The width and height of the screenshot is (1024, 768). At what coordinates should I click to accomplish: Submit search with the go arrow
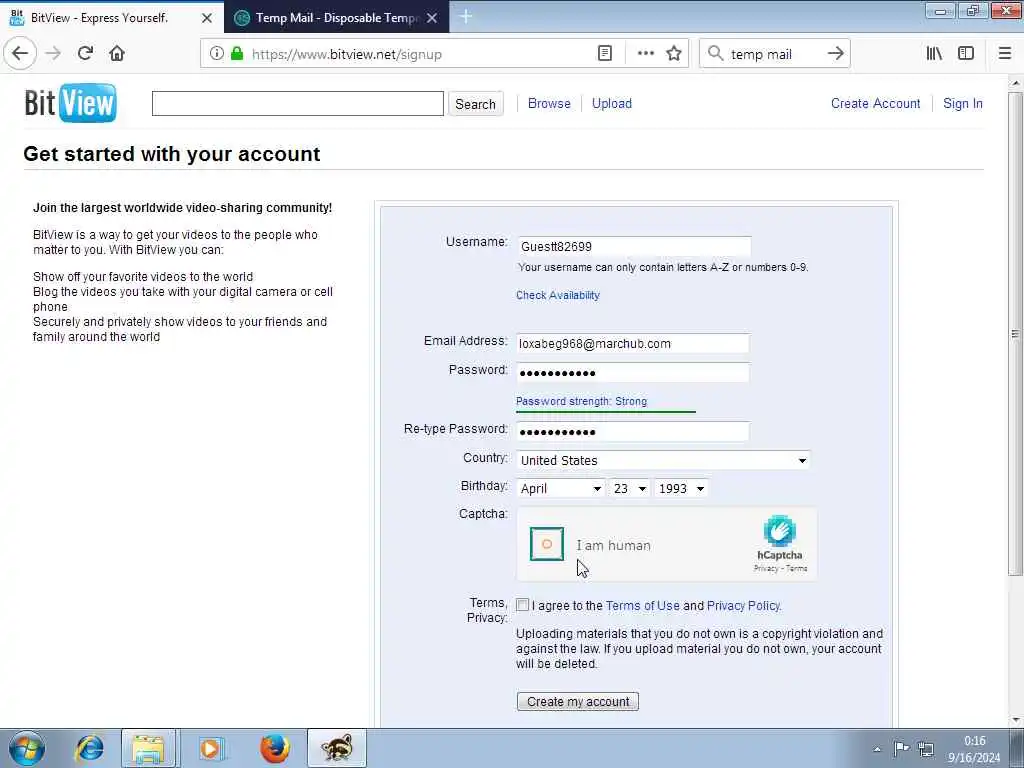tap(836, 54)
